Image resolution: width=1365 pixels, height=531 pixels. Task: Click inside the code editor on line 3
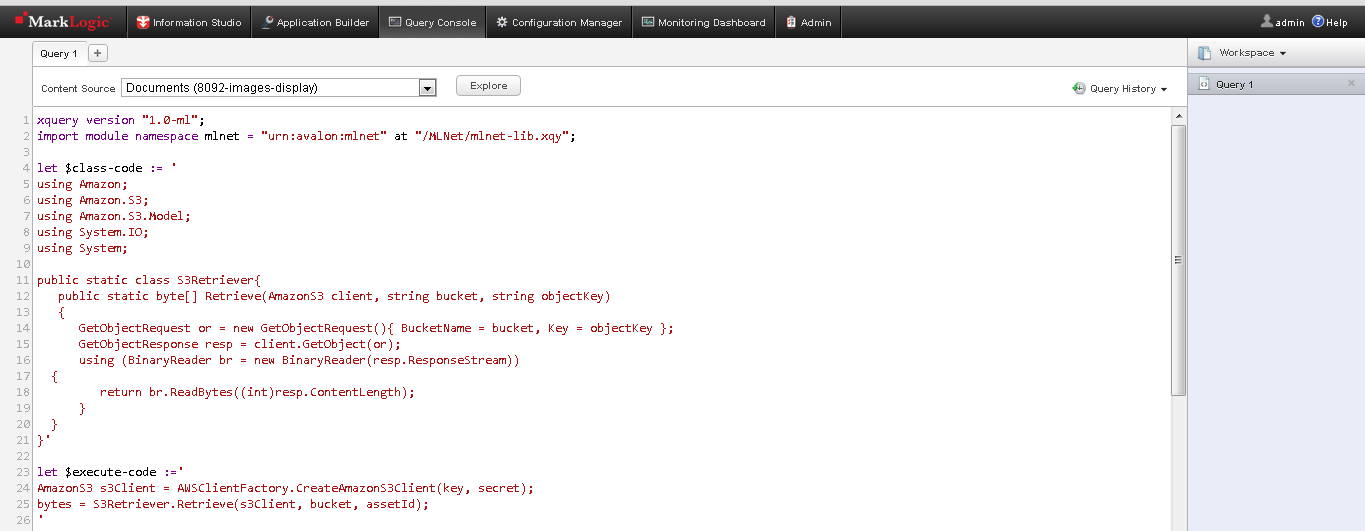[x=600, y=152]
